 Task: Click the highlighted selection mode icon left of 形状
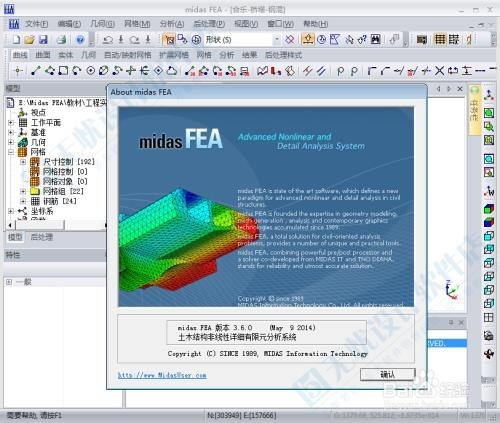click(169, 40)
